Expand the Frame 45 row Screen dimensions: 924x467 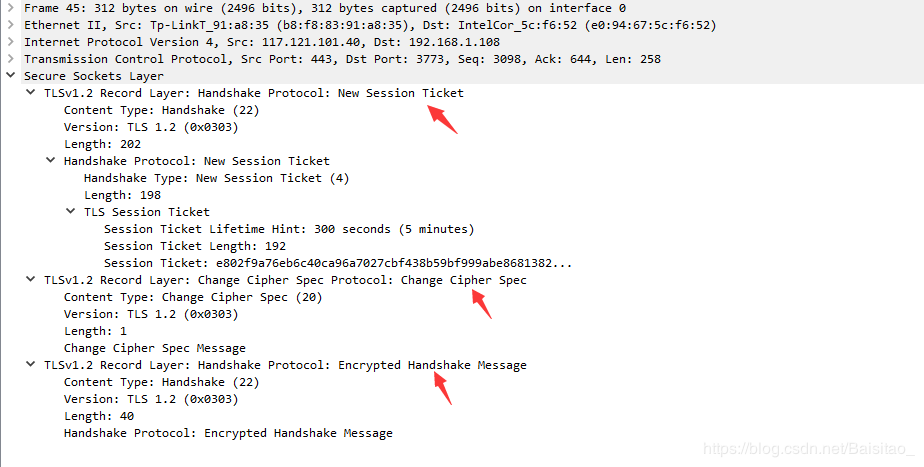coord(10,8)
